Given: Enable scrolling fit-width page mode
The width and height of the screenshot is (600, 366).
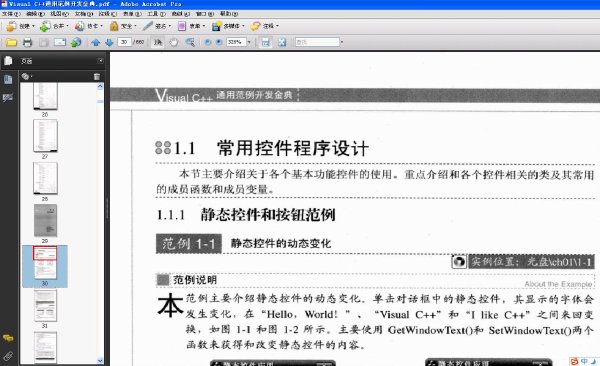Looking at the screenshot, I should pos(265,42).
